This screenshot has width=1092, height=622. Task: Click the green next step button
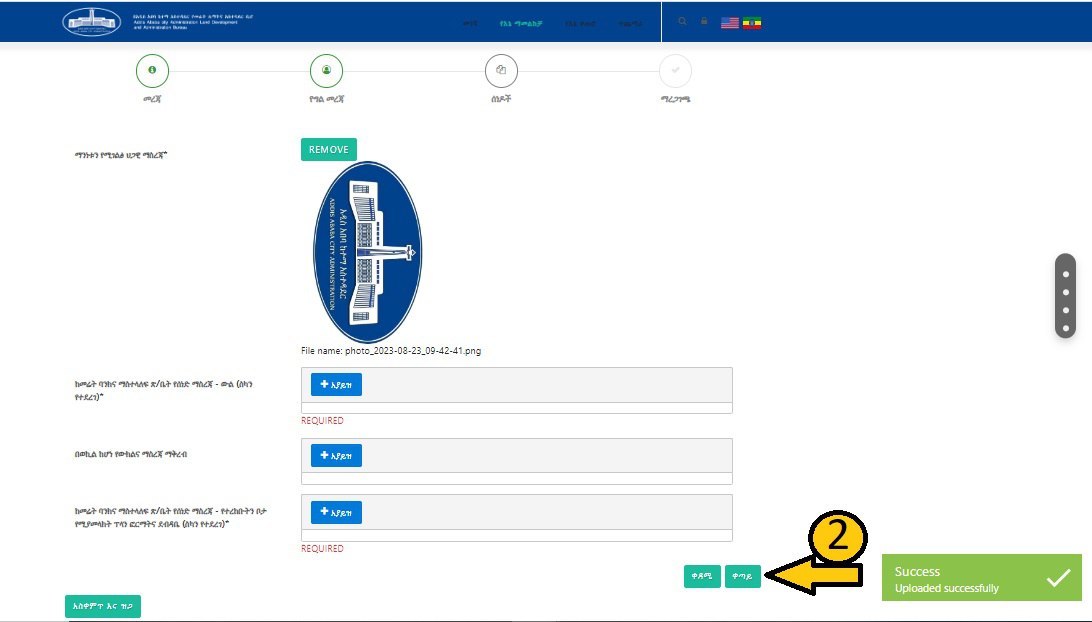[742, 576]
